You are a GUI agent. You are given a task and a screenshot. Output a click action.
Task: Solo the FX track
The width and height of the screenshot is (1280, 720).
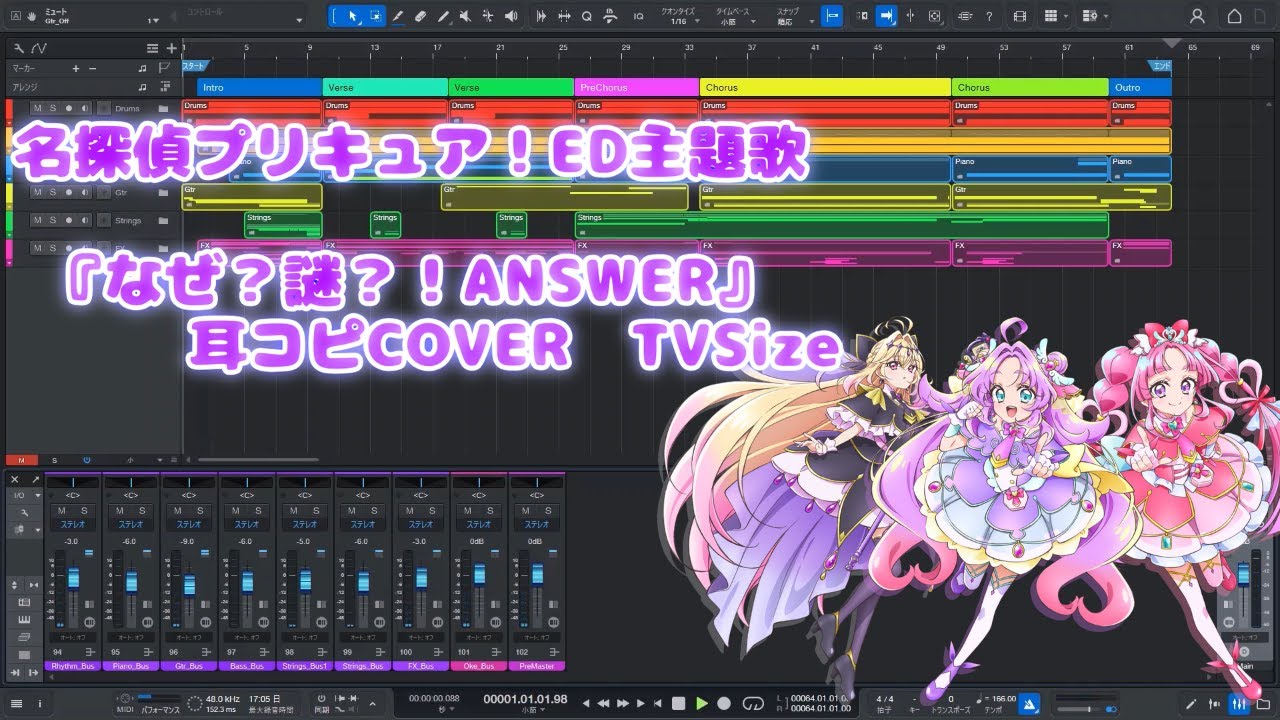click(x=53, y=248)
